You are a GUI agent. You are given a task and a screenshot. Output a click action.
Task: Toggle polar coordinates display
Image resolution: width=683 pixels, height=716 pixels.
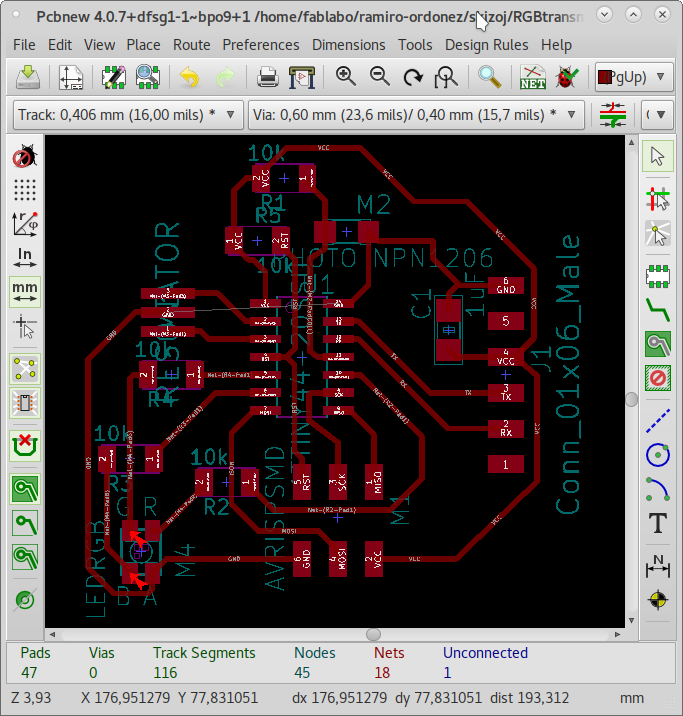click(25, 224)
